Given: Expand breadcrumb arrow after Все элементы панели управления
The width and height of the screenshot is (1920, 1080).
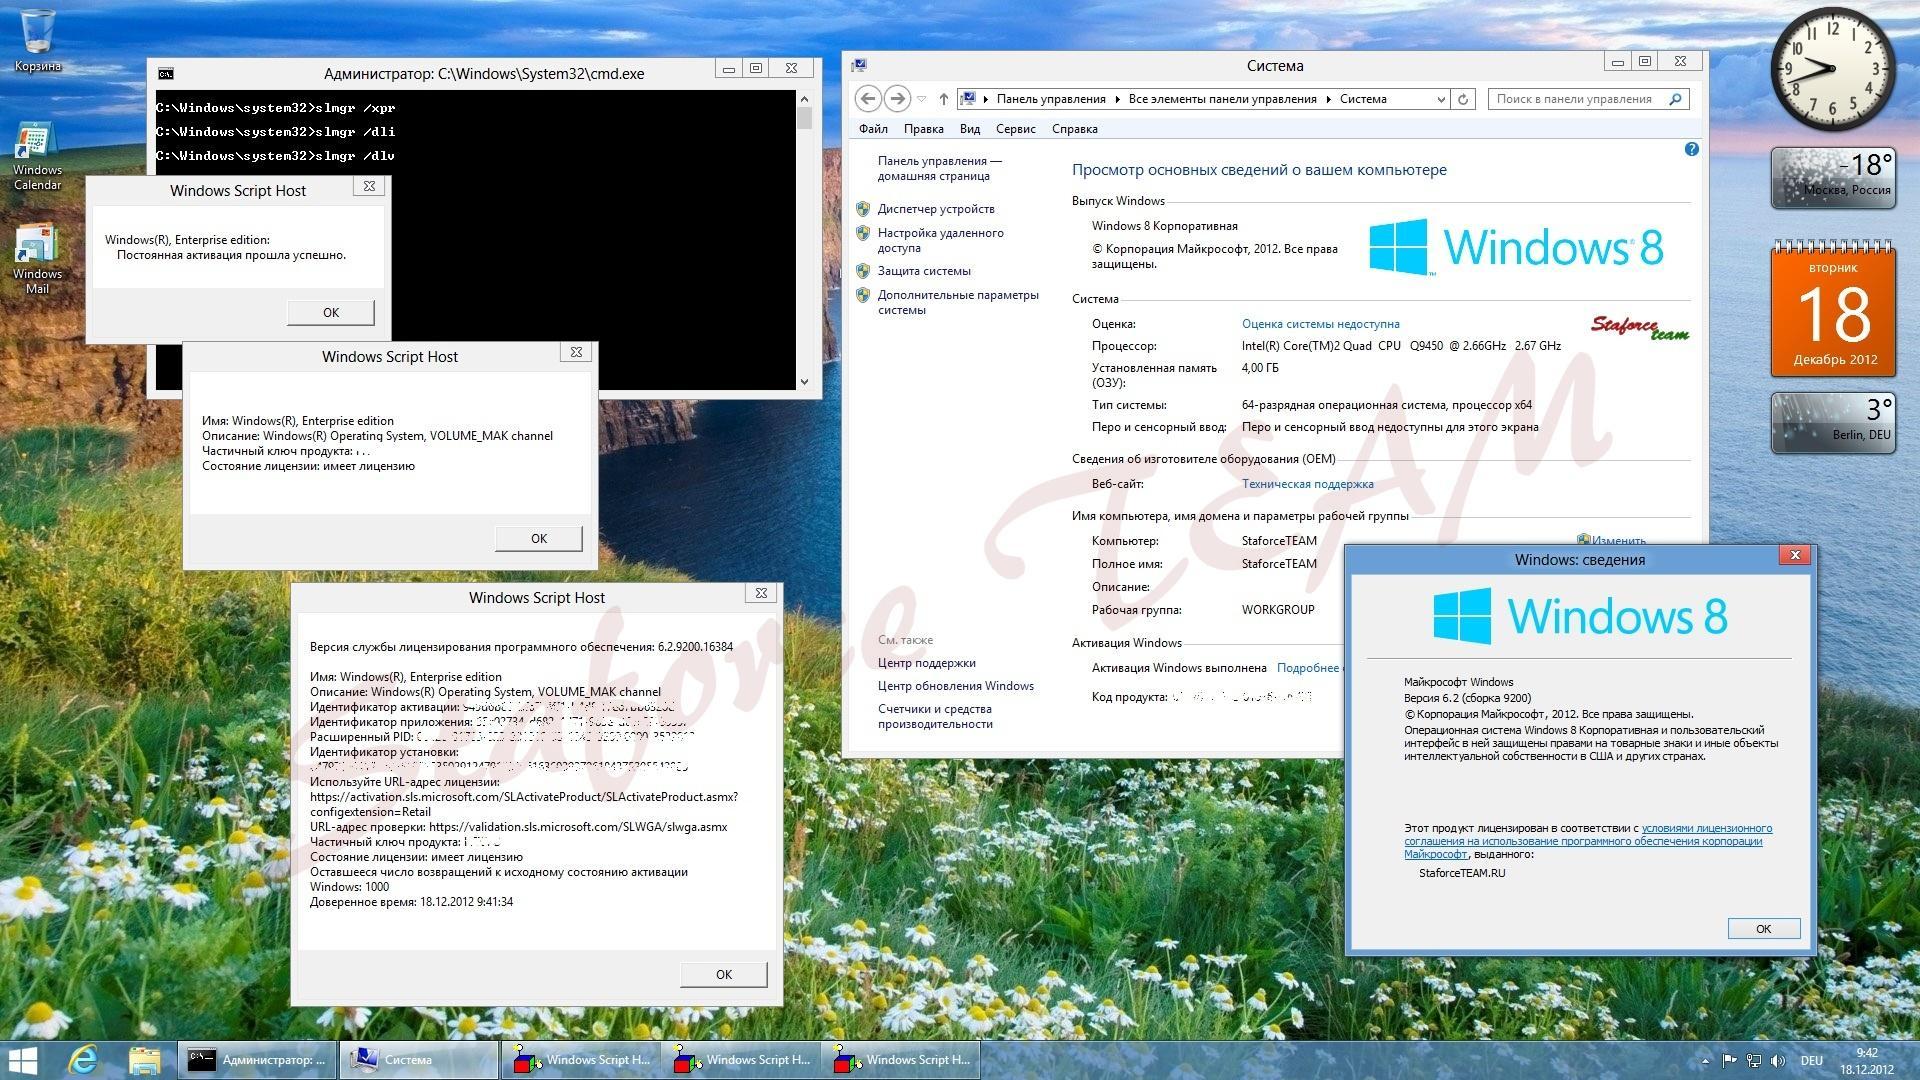Looking at the screenshot, I should coord(1329,99).
